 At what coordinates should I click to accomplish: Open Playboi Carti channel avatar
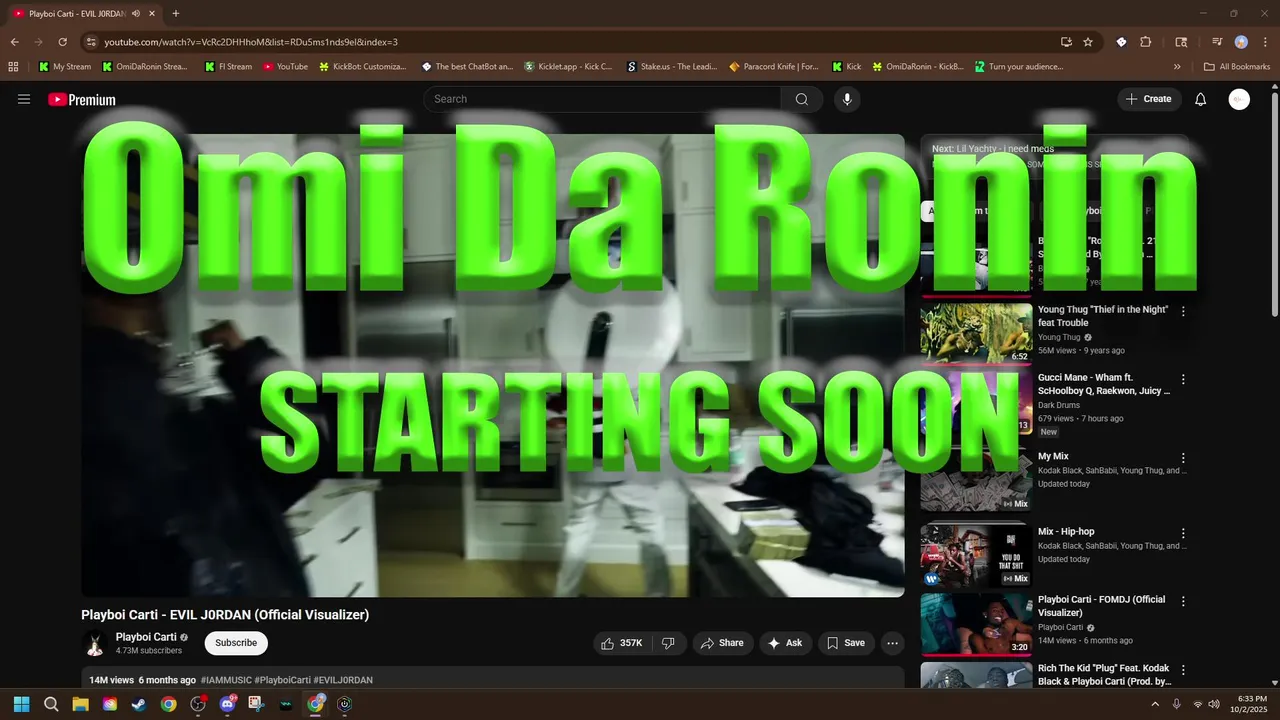pos(95,644)
